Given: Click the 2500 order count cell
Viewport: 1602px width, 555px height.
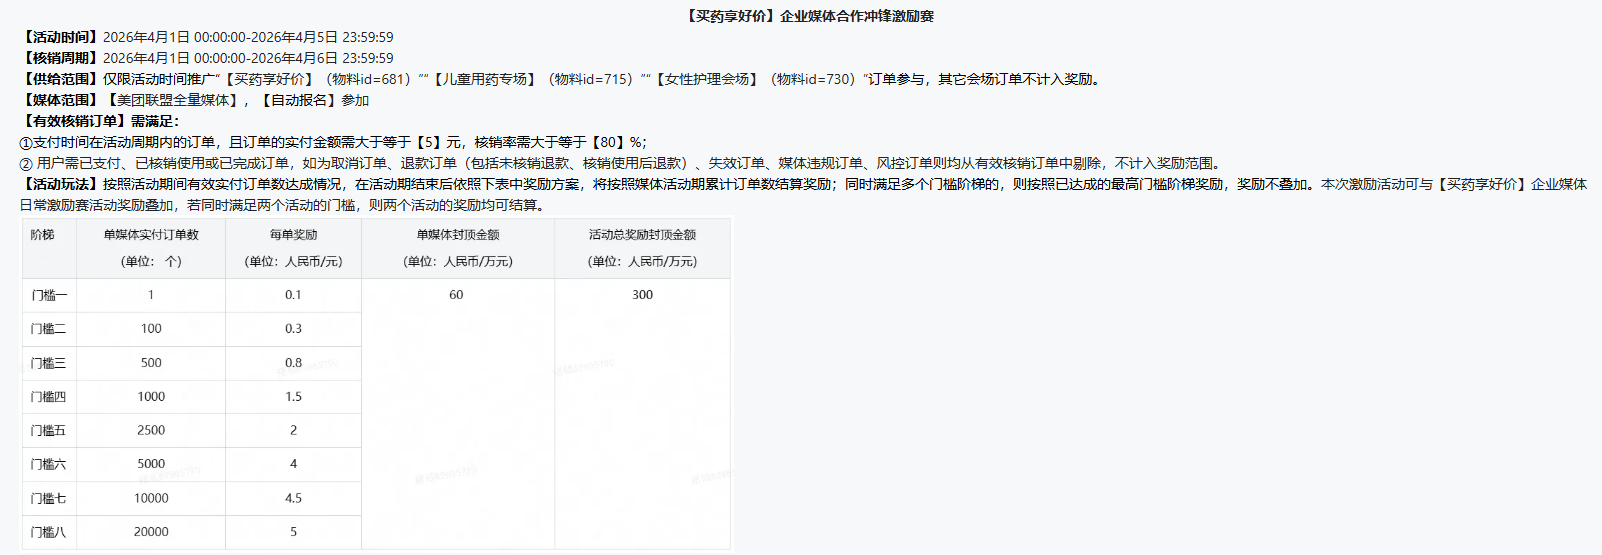Looking at the screenshot, I should [x=151, y=430].
